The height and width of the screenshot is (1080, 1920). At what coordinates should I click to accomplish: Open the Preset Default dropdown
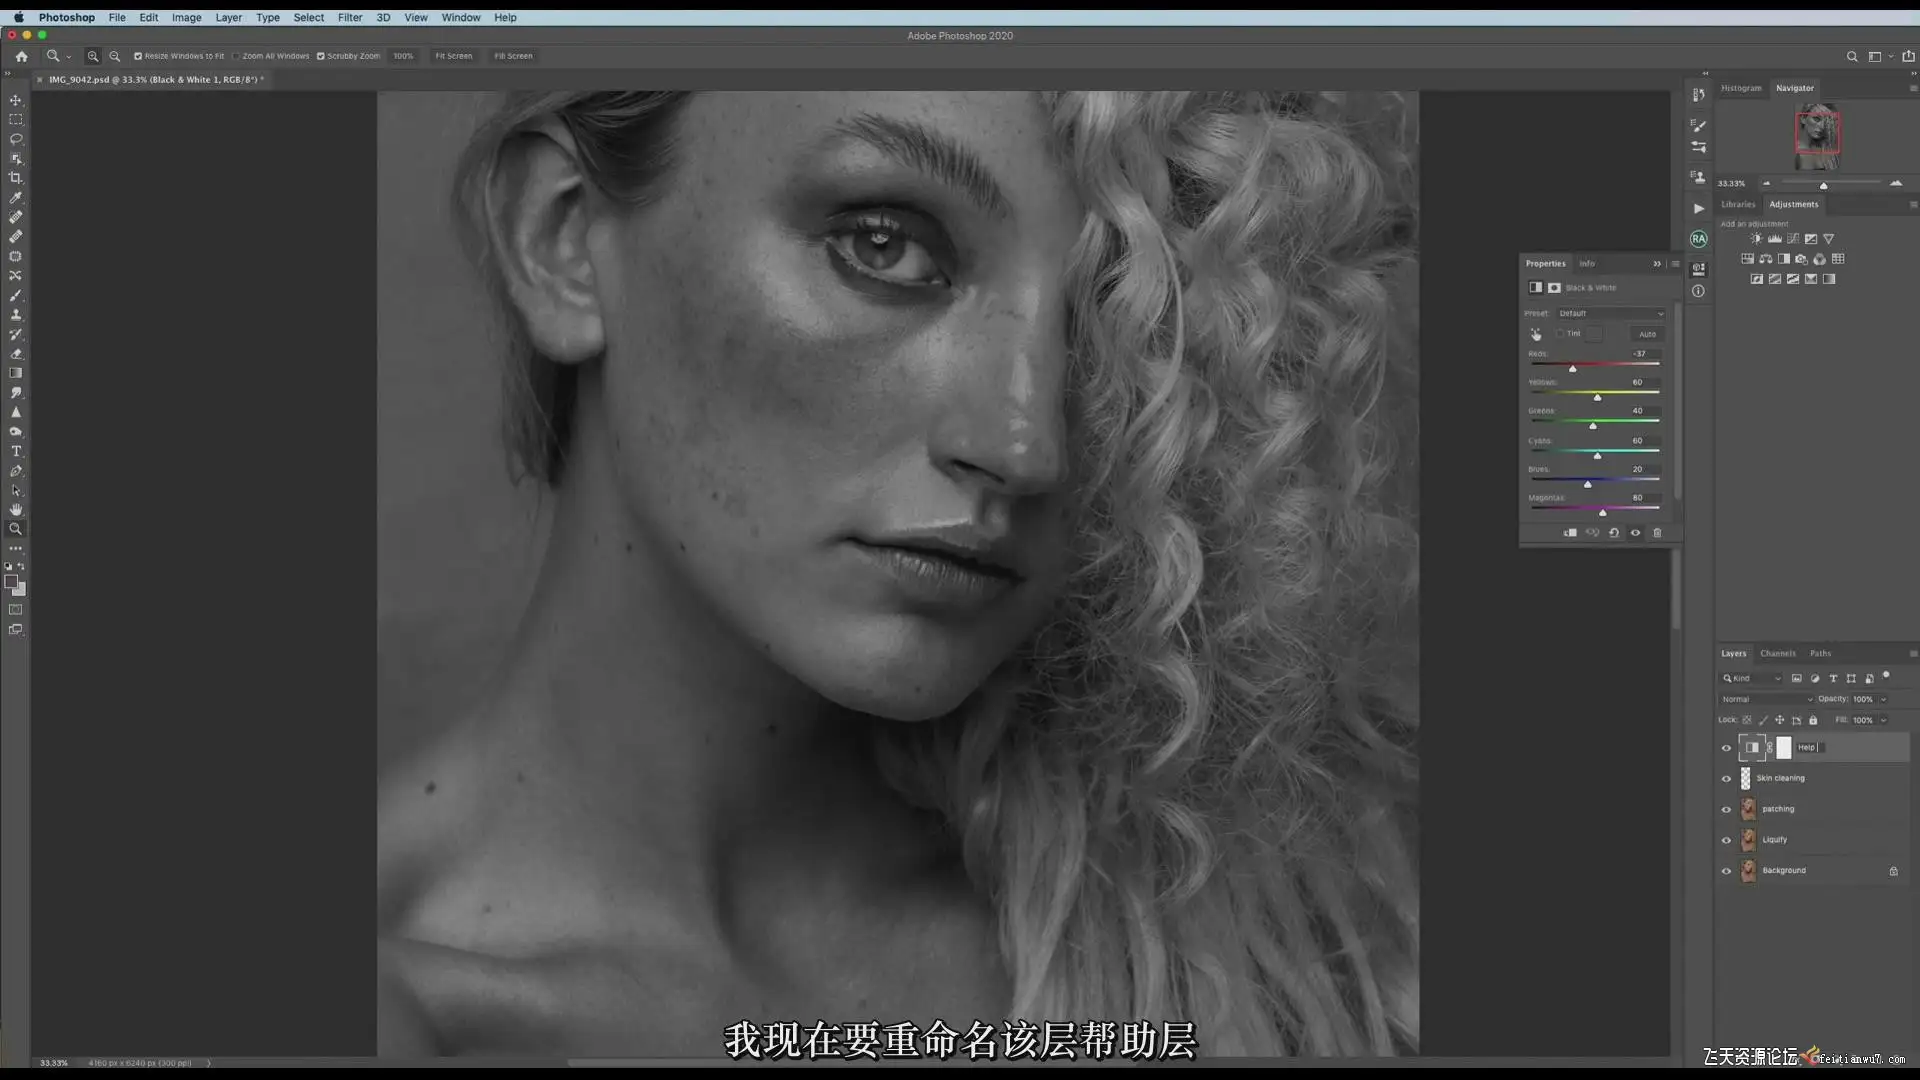tap(1611, 314)
